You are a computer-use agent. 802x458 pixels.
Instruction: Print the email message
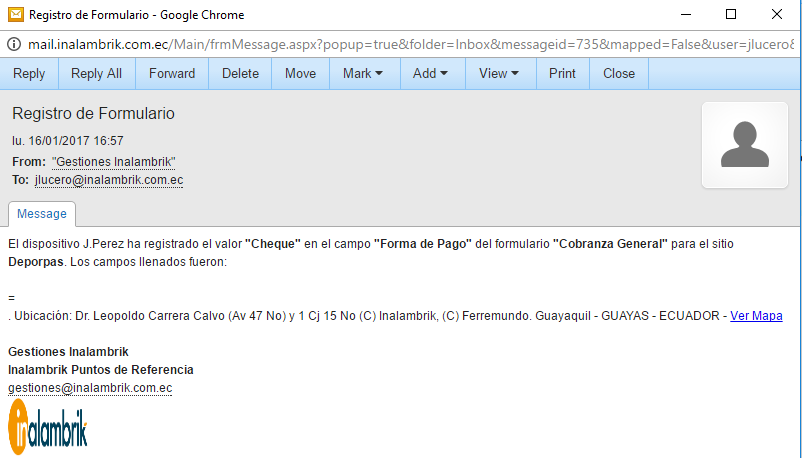coord(563,74)
